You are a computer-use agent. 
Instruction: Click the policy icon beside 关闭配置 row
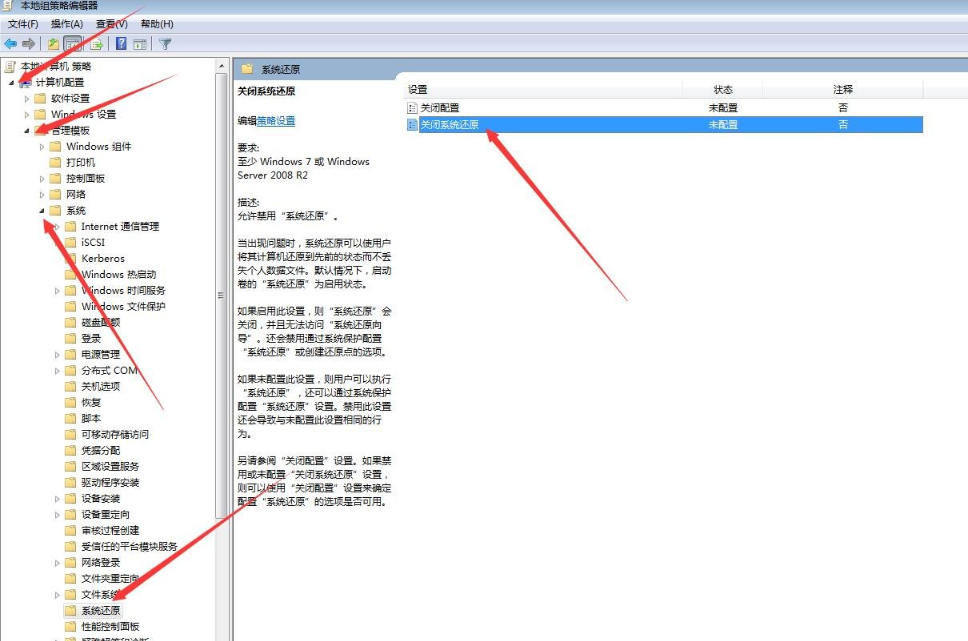[412, 107]
